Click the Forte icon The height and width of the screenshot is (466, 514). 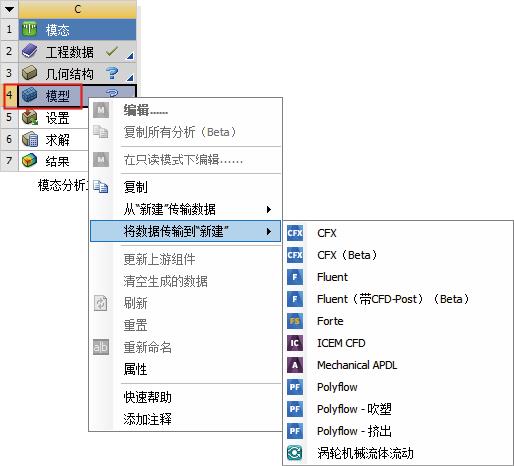pos(295,321)
